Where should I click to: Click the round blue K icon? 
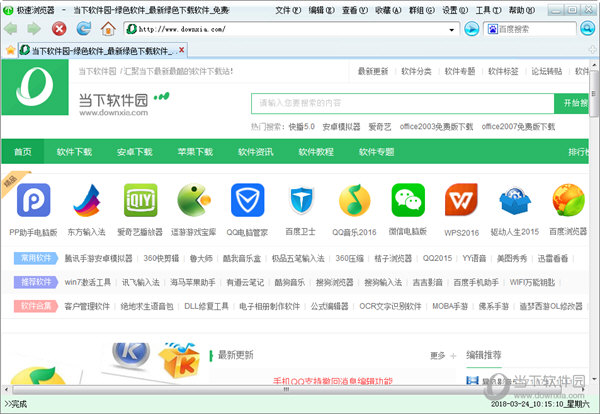click(131, 354)
